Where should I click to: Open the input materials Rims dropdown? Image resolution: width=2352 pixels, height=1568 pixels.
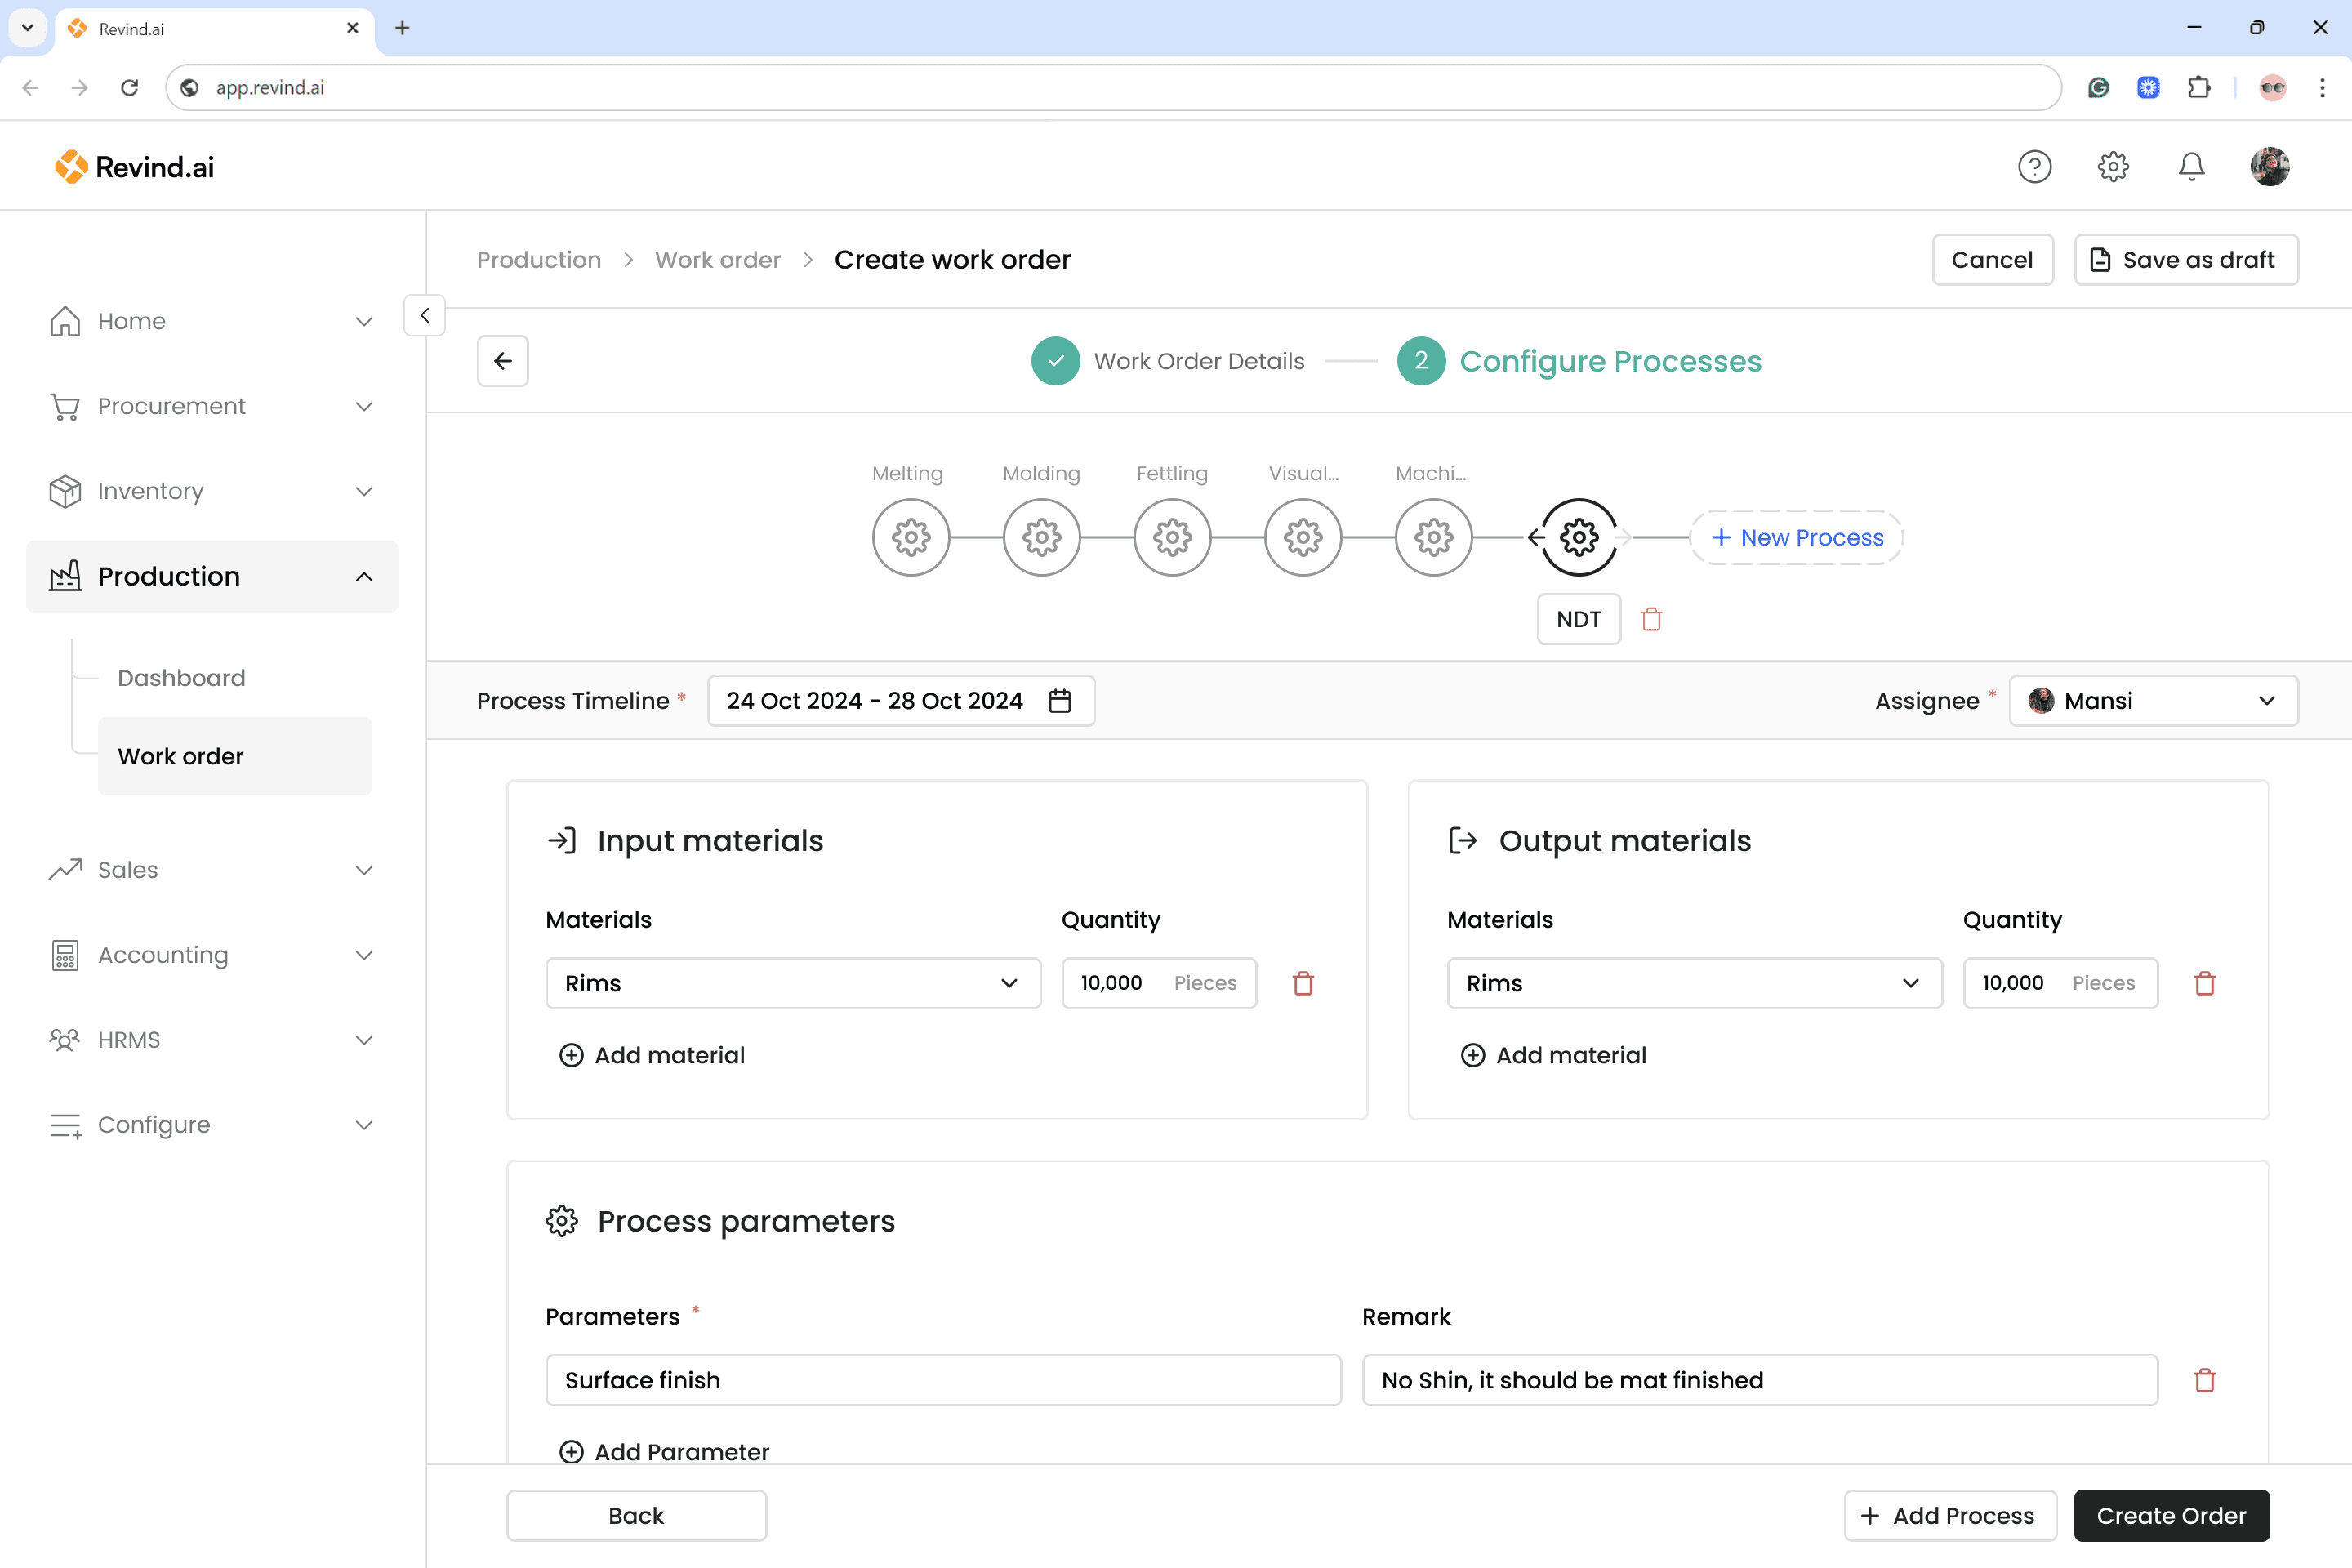pyautogui.click(x=792, y=983)
